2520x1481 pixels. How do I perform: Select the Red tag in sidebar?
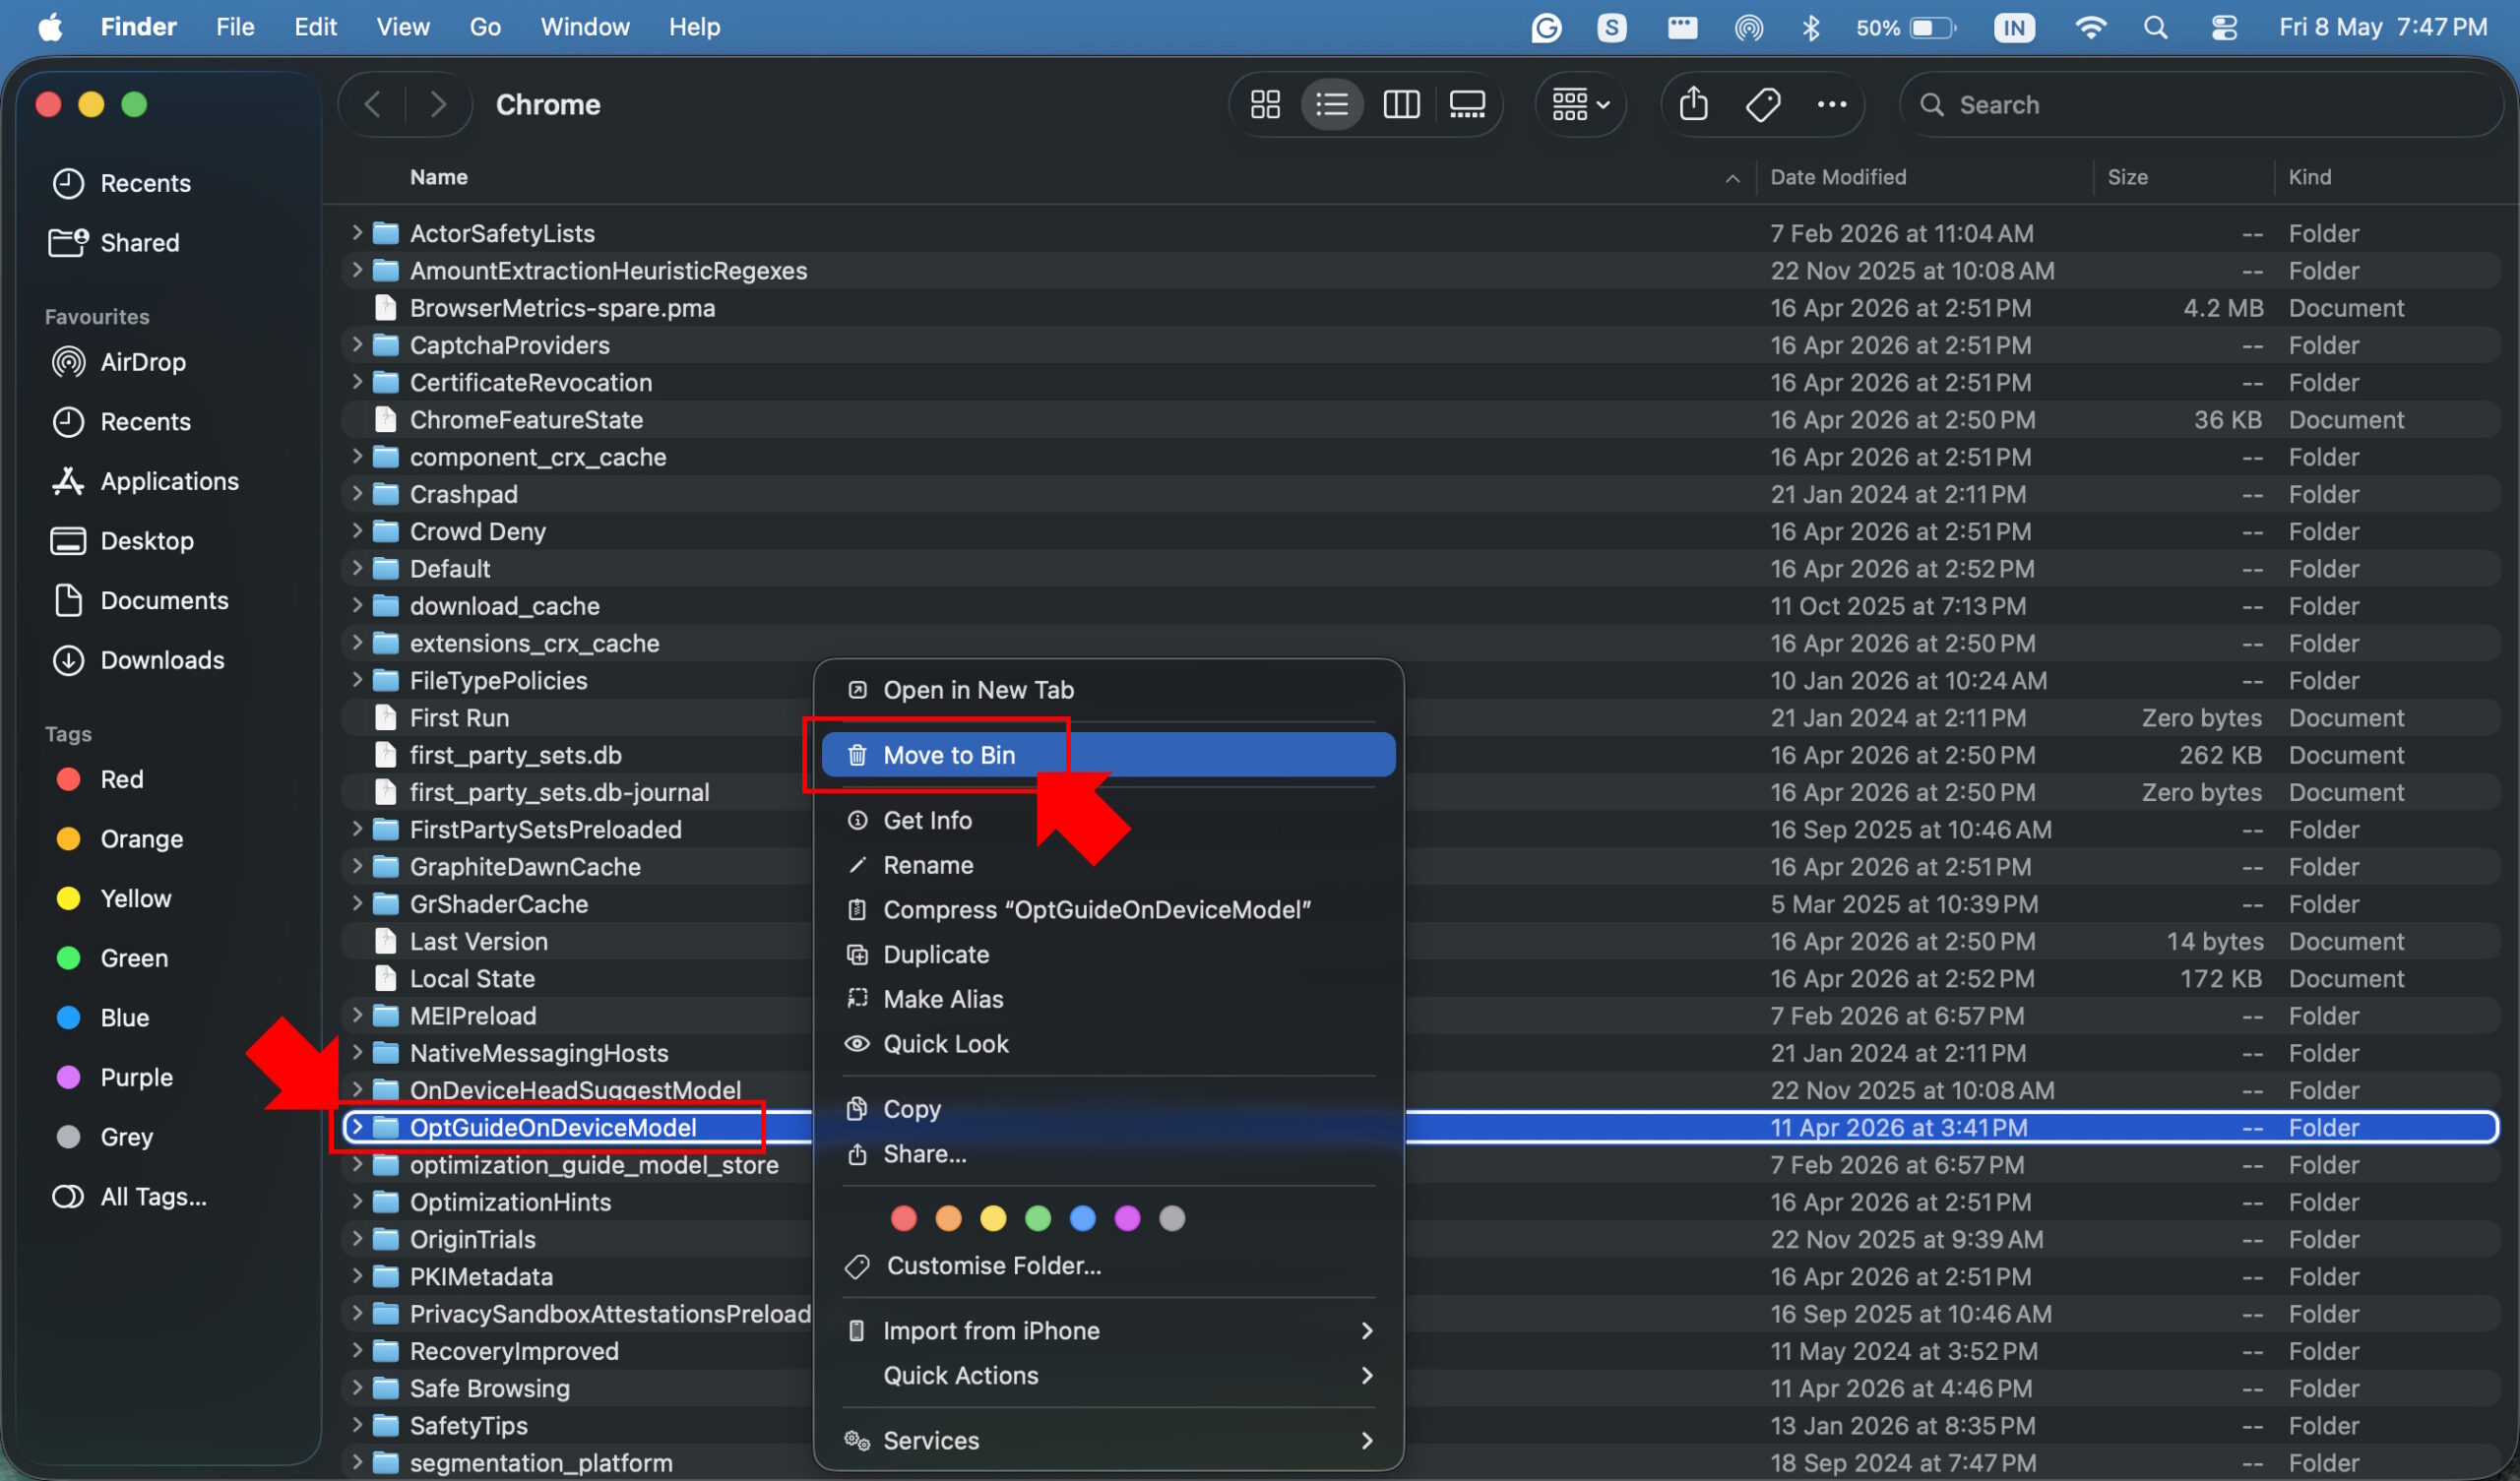coord(121,779)
